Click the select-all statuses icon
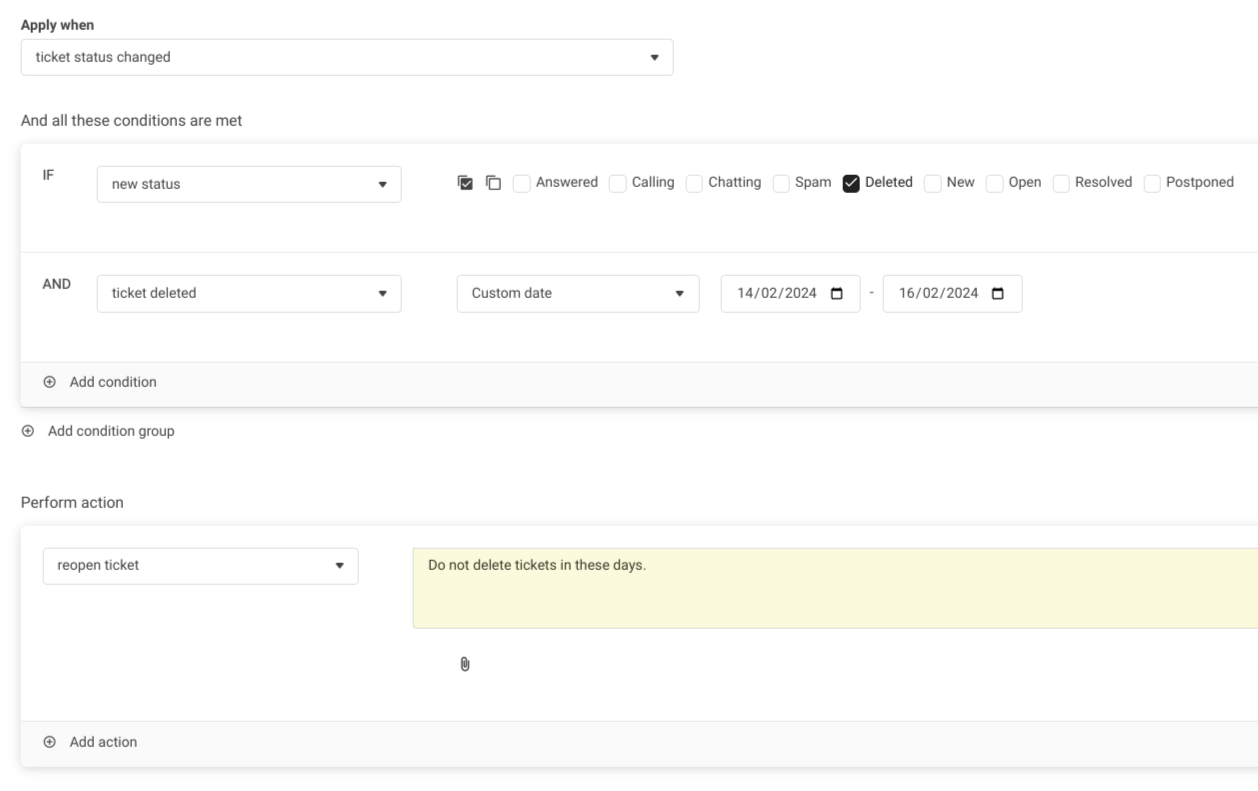This screenshot has height=791, width=1258. (x=465, y=183)
